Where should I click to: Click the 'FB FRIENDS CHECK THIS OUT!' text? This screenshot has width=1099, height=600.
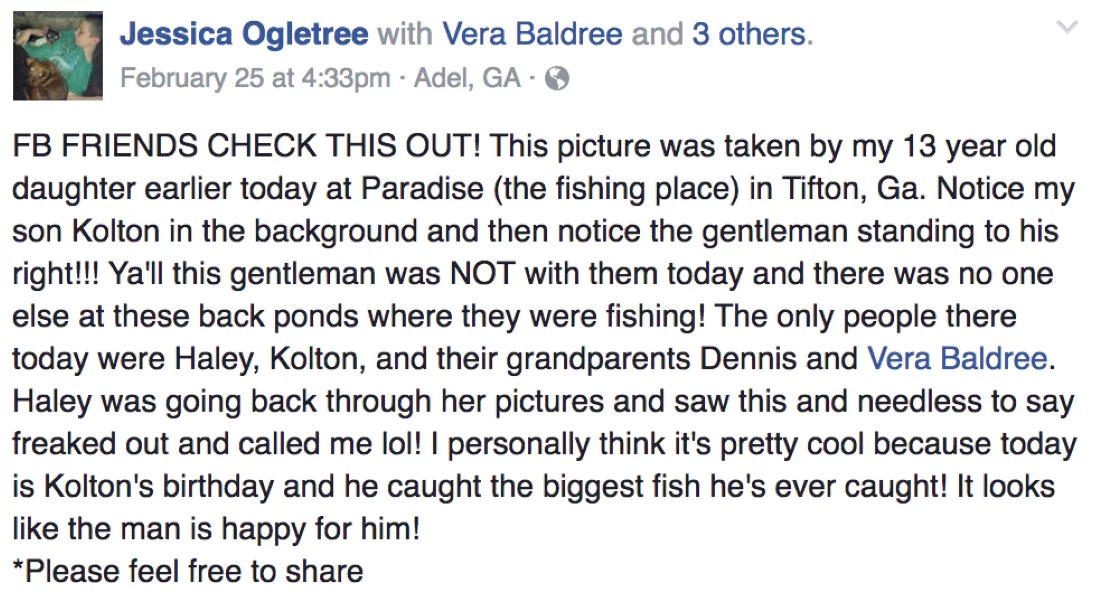tap(247, 146)
